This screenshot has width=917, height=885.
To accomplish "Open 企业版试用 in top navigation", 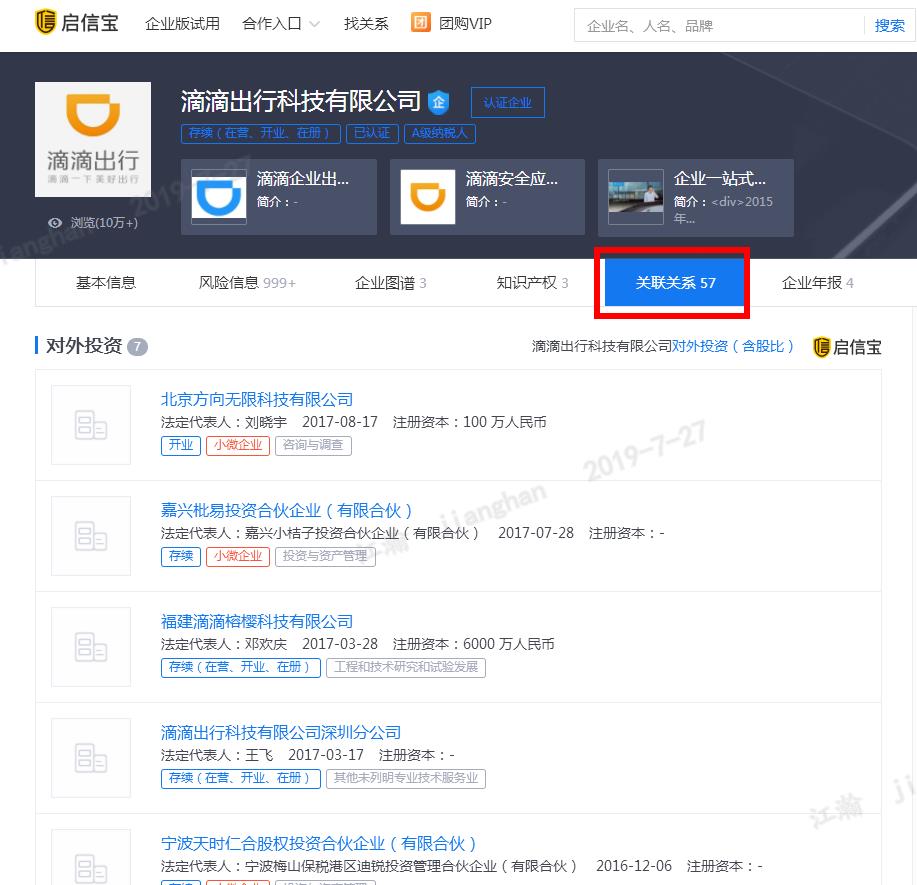I will (182, 24).
